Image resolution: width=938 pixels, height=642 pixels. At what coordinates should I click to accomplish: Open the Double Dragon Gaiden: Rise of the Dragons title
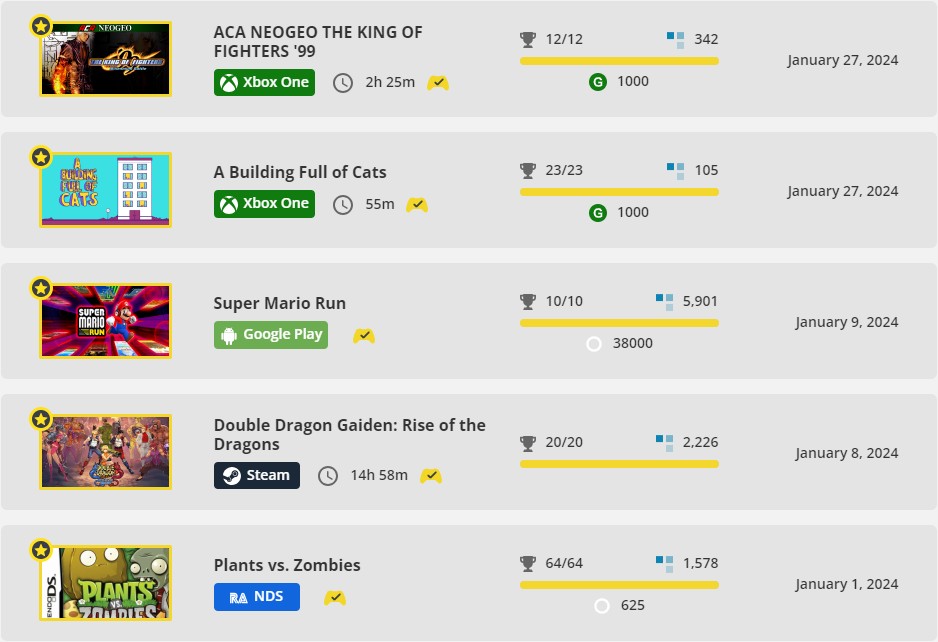(349, 434)
